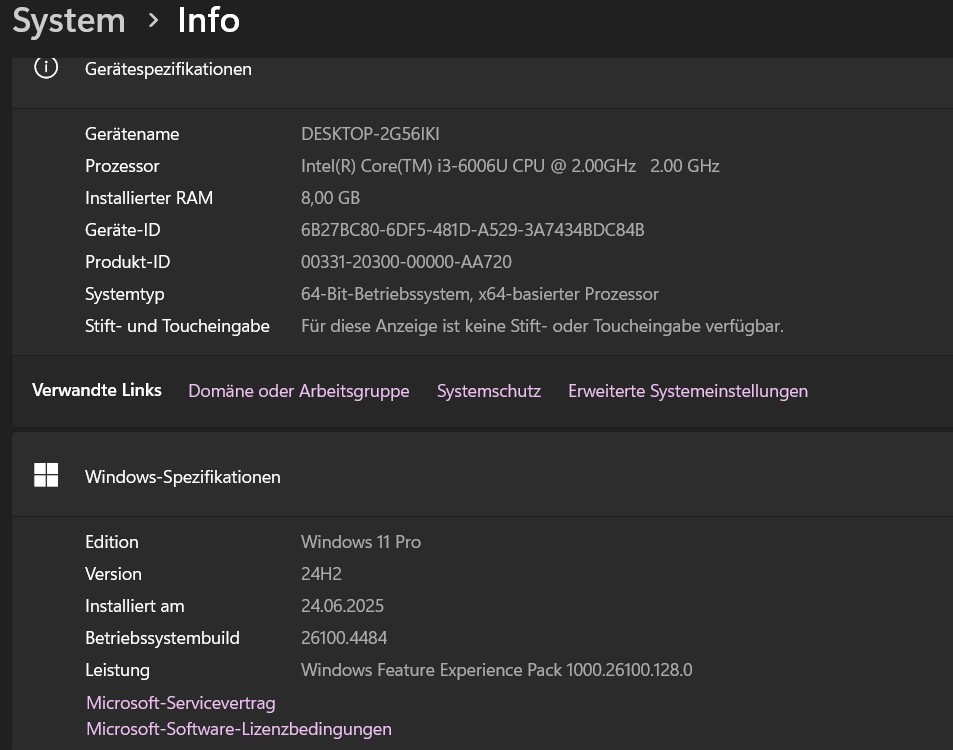Select the OS build number 26100.4484
Image resolution: width=953 pixels, height=750 pixels.
(x=344, y=638)
